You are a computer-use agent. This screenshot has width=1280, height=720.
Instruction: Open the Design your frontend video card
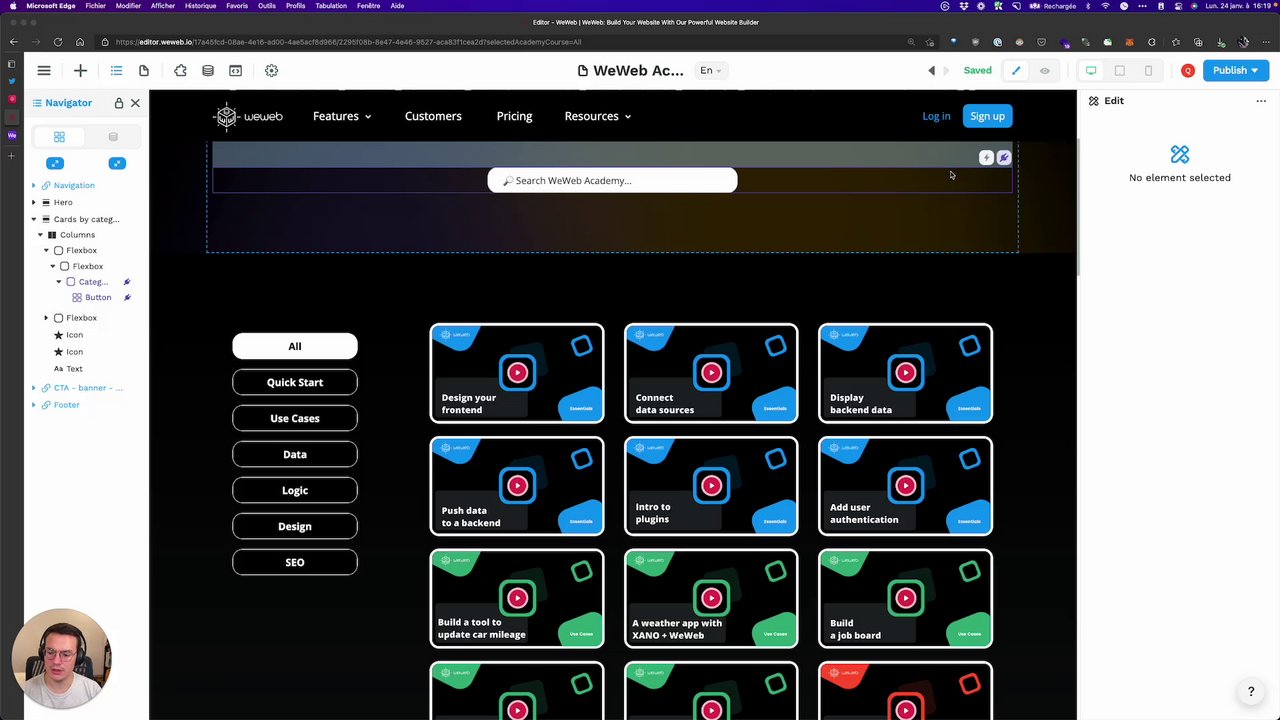pos(517,373)
